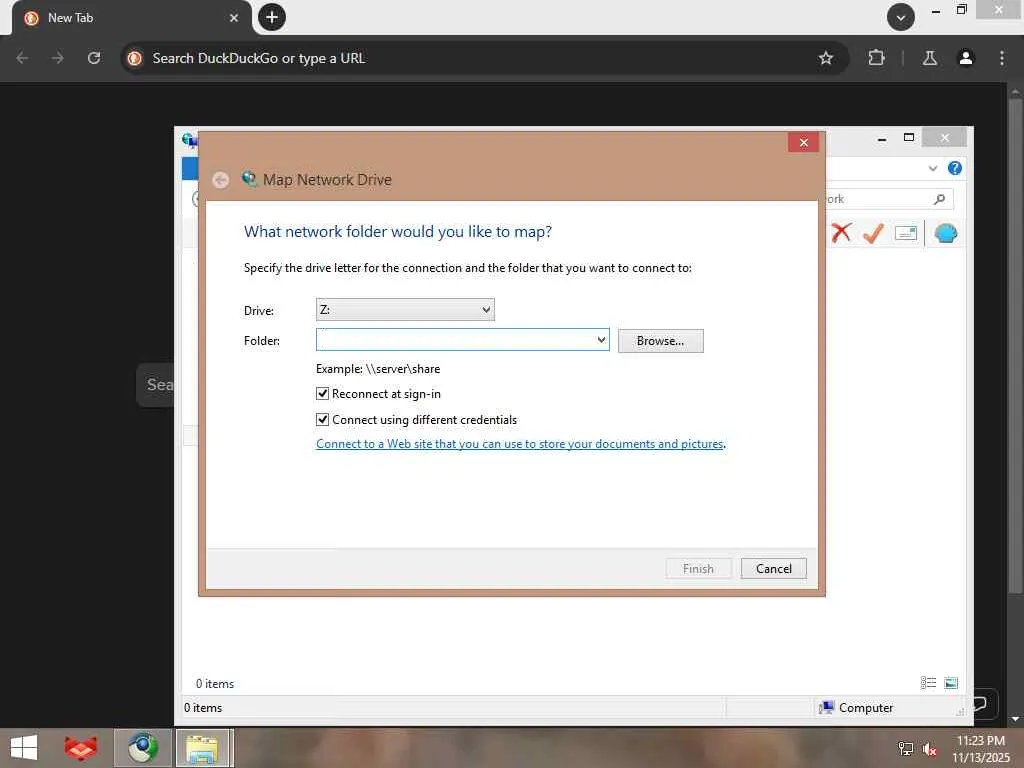This screenshot has width=1024, height=768.
Task: Open the Chromium browser taskbar icon
Action: 143,748
